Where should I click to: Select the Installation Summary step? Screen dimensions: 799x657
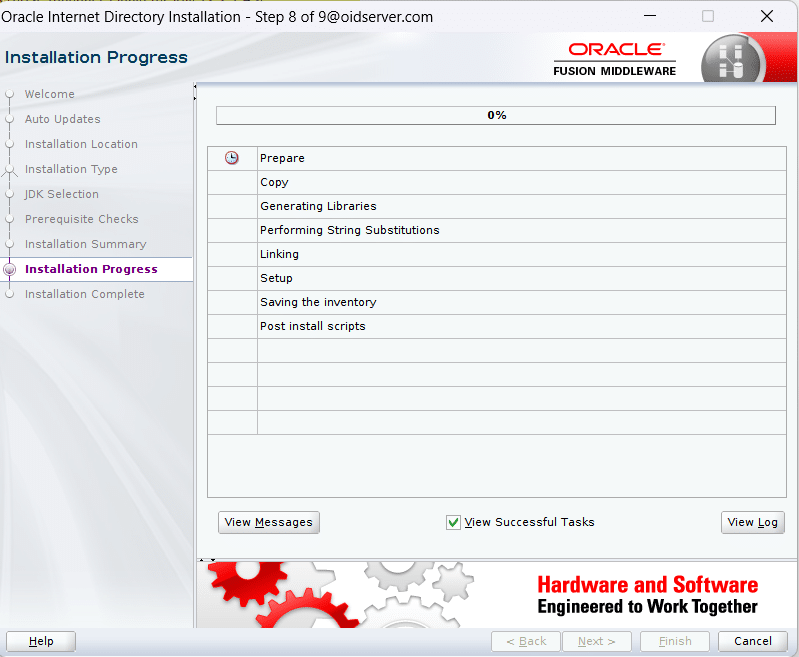pyautogui.click(x=85, y=244)
